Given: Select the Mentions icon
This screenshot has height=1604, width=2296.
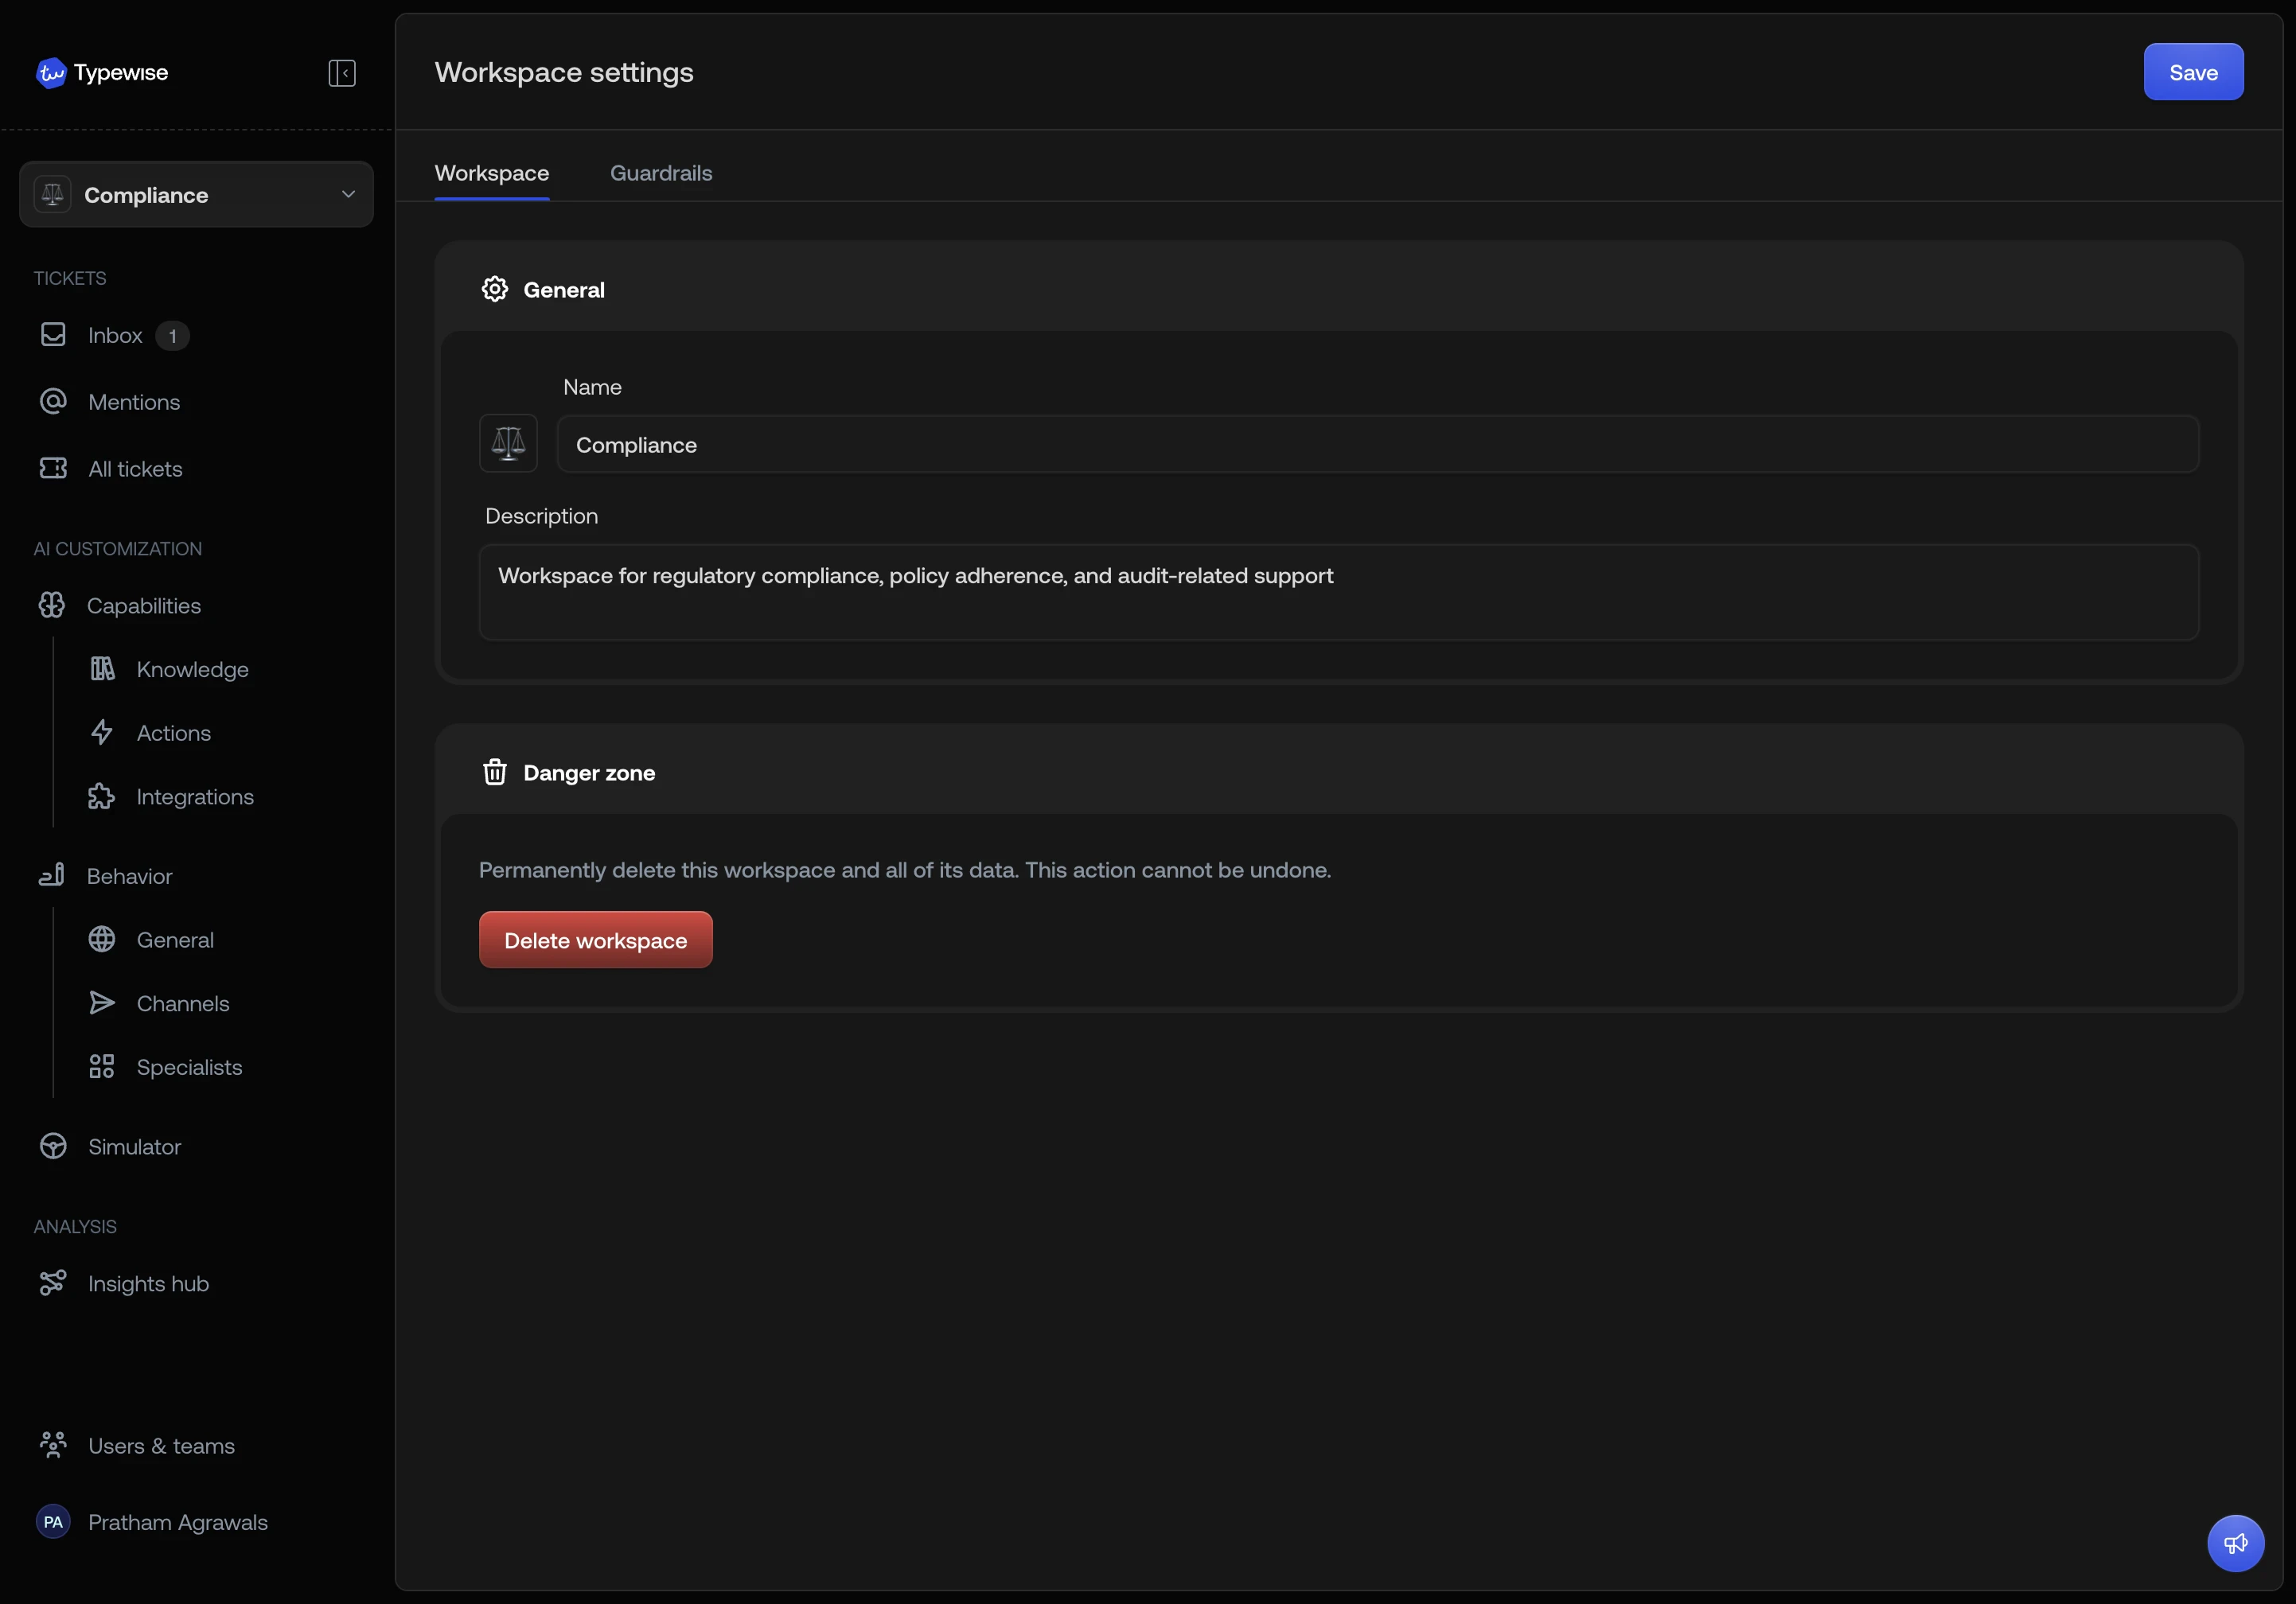Looking at the screenshot, I should click(x=52, y=401).
